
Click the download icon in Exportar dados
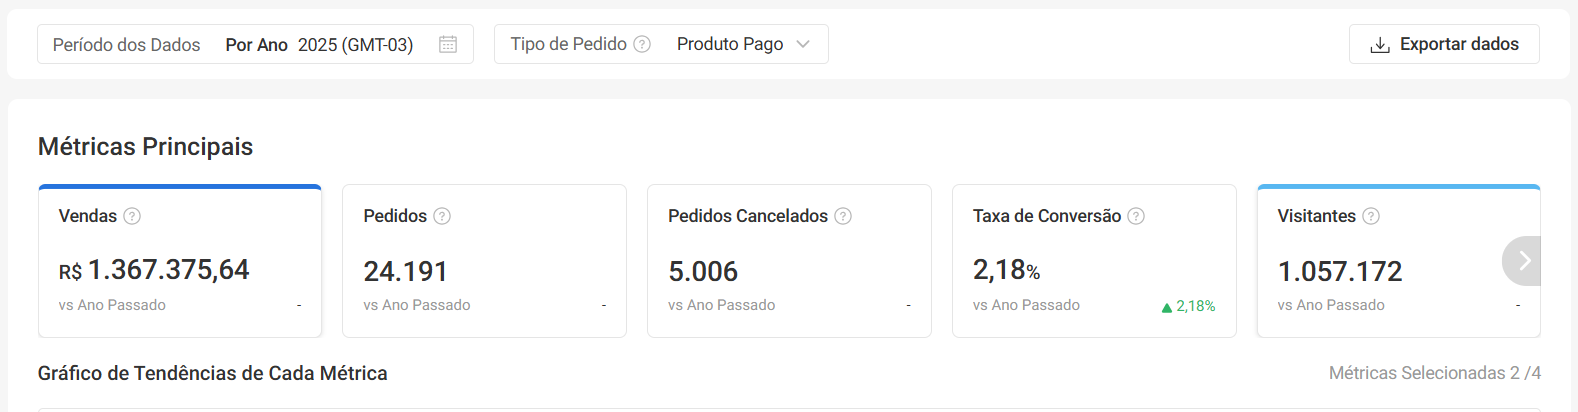(x=1380, y=45)
